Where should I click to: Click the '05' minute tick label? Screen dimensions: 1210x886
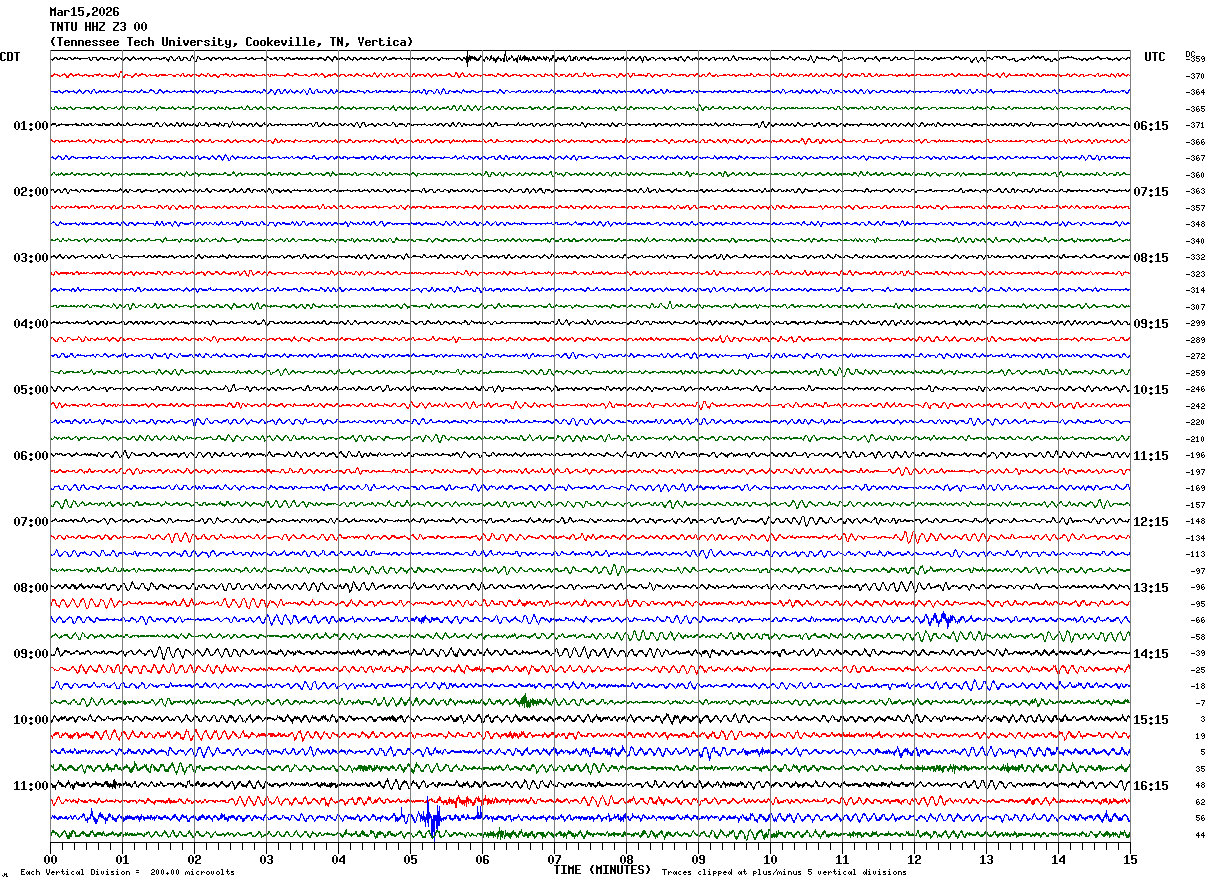point(410,859)
